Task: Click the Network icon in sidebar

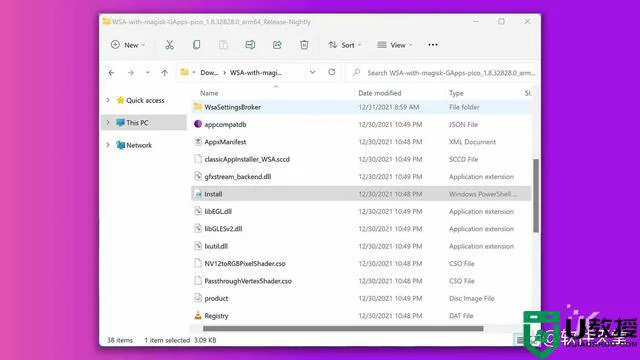Action: [120, 145]
